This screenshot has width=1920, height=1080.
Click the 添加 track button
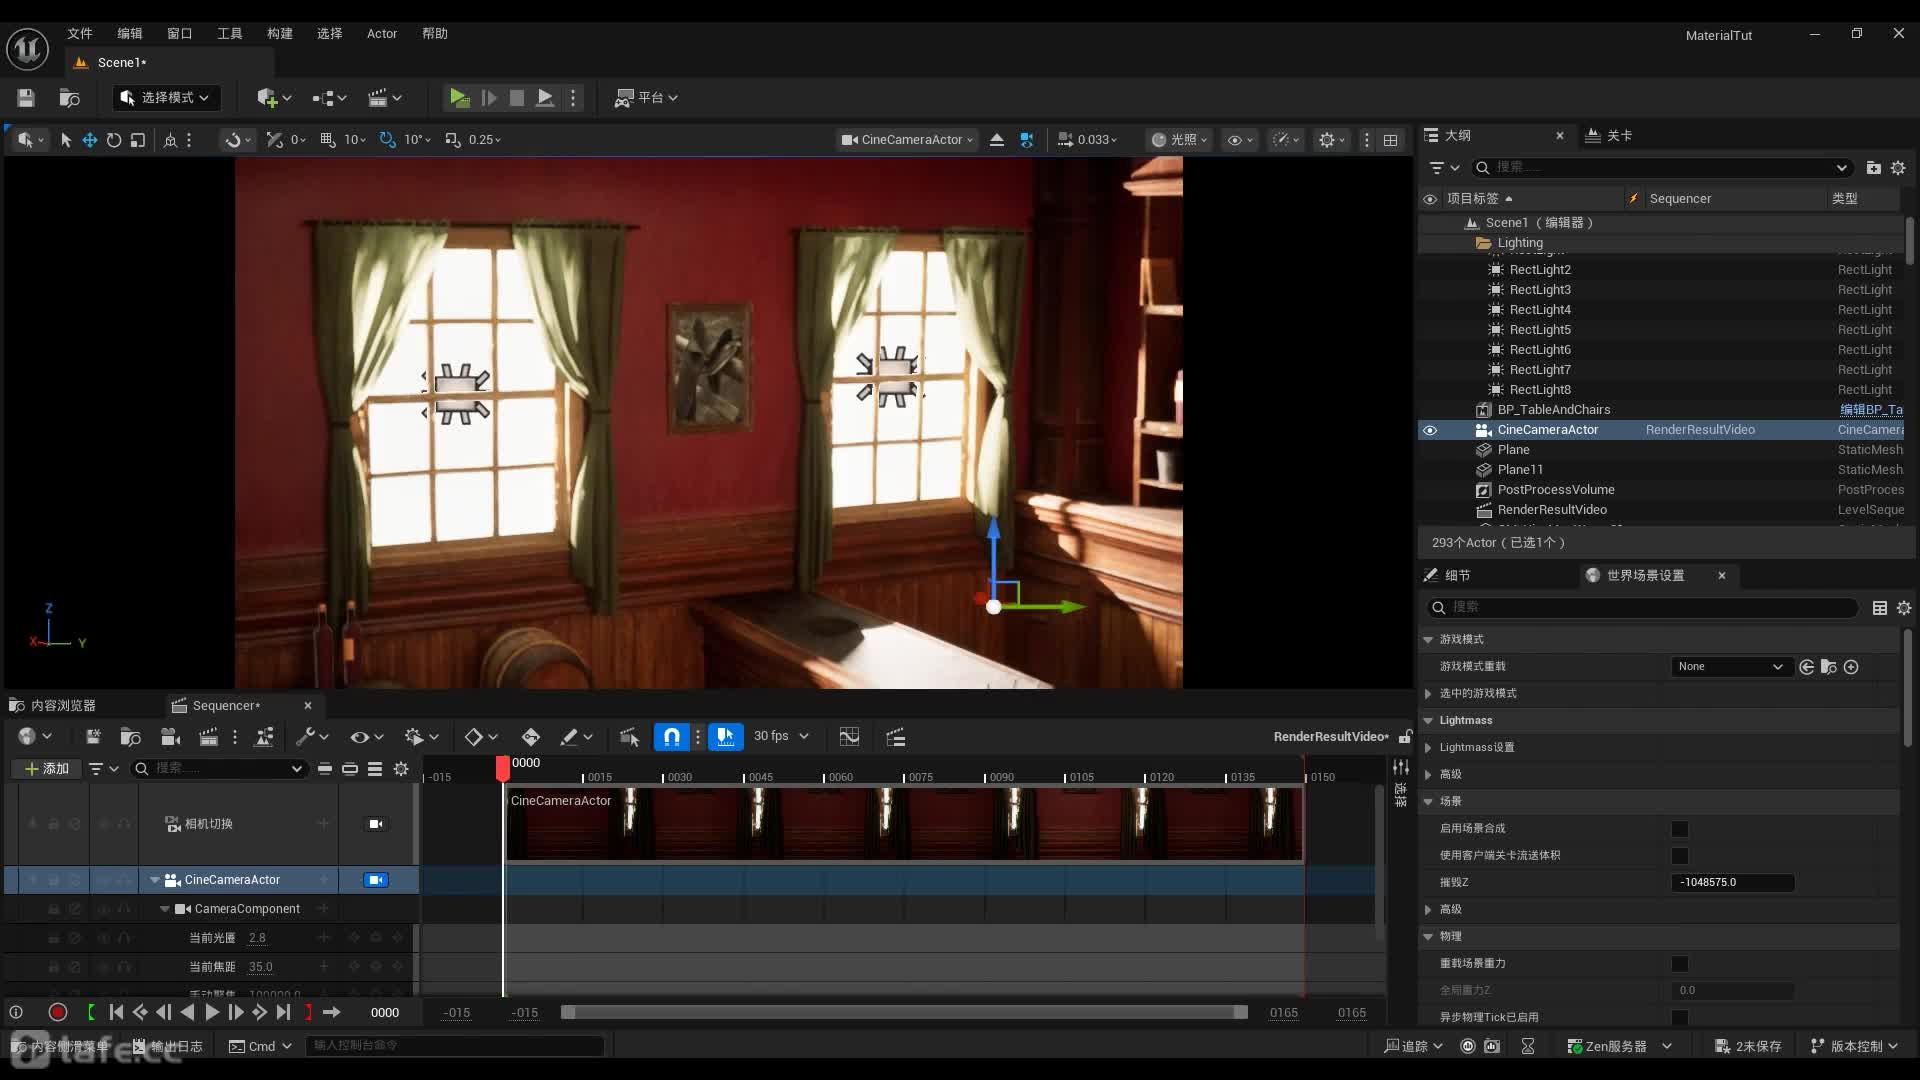[47, 768]
